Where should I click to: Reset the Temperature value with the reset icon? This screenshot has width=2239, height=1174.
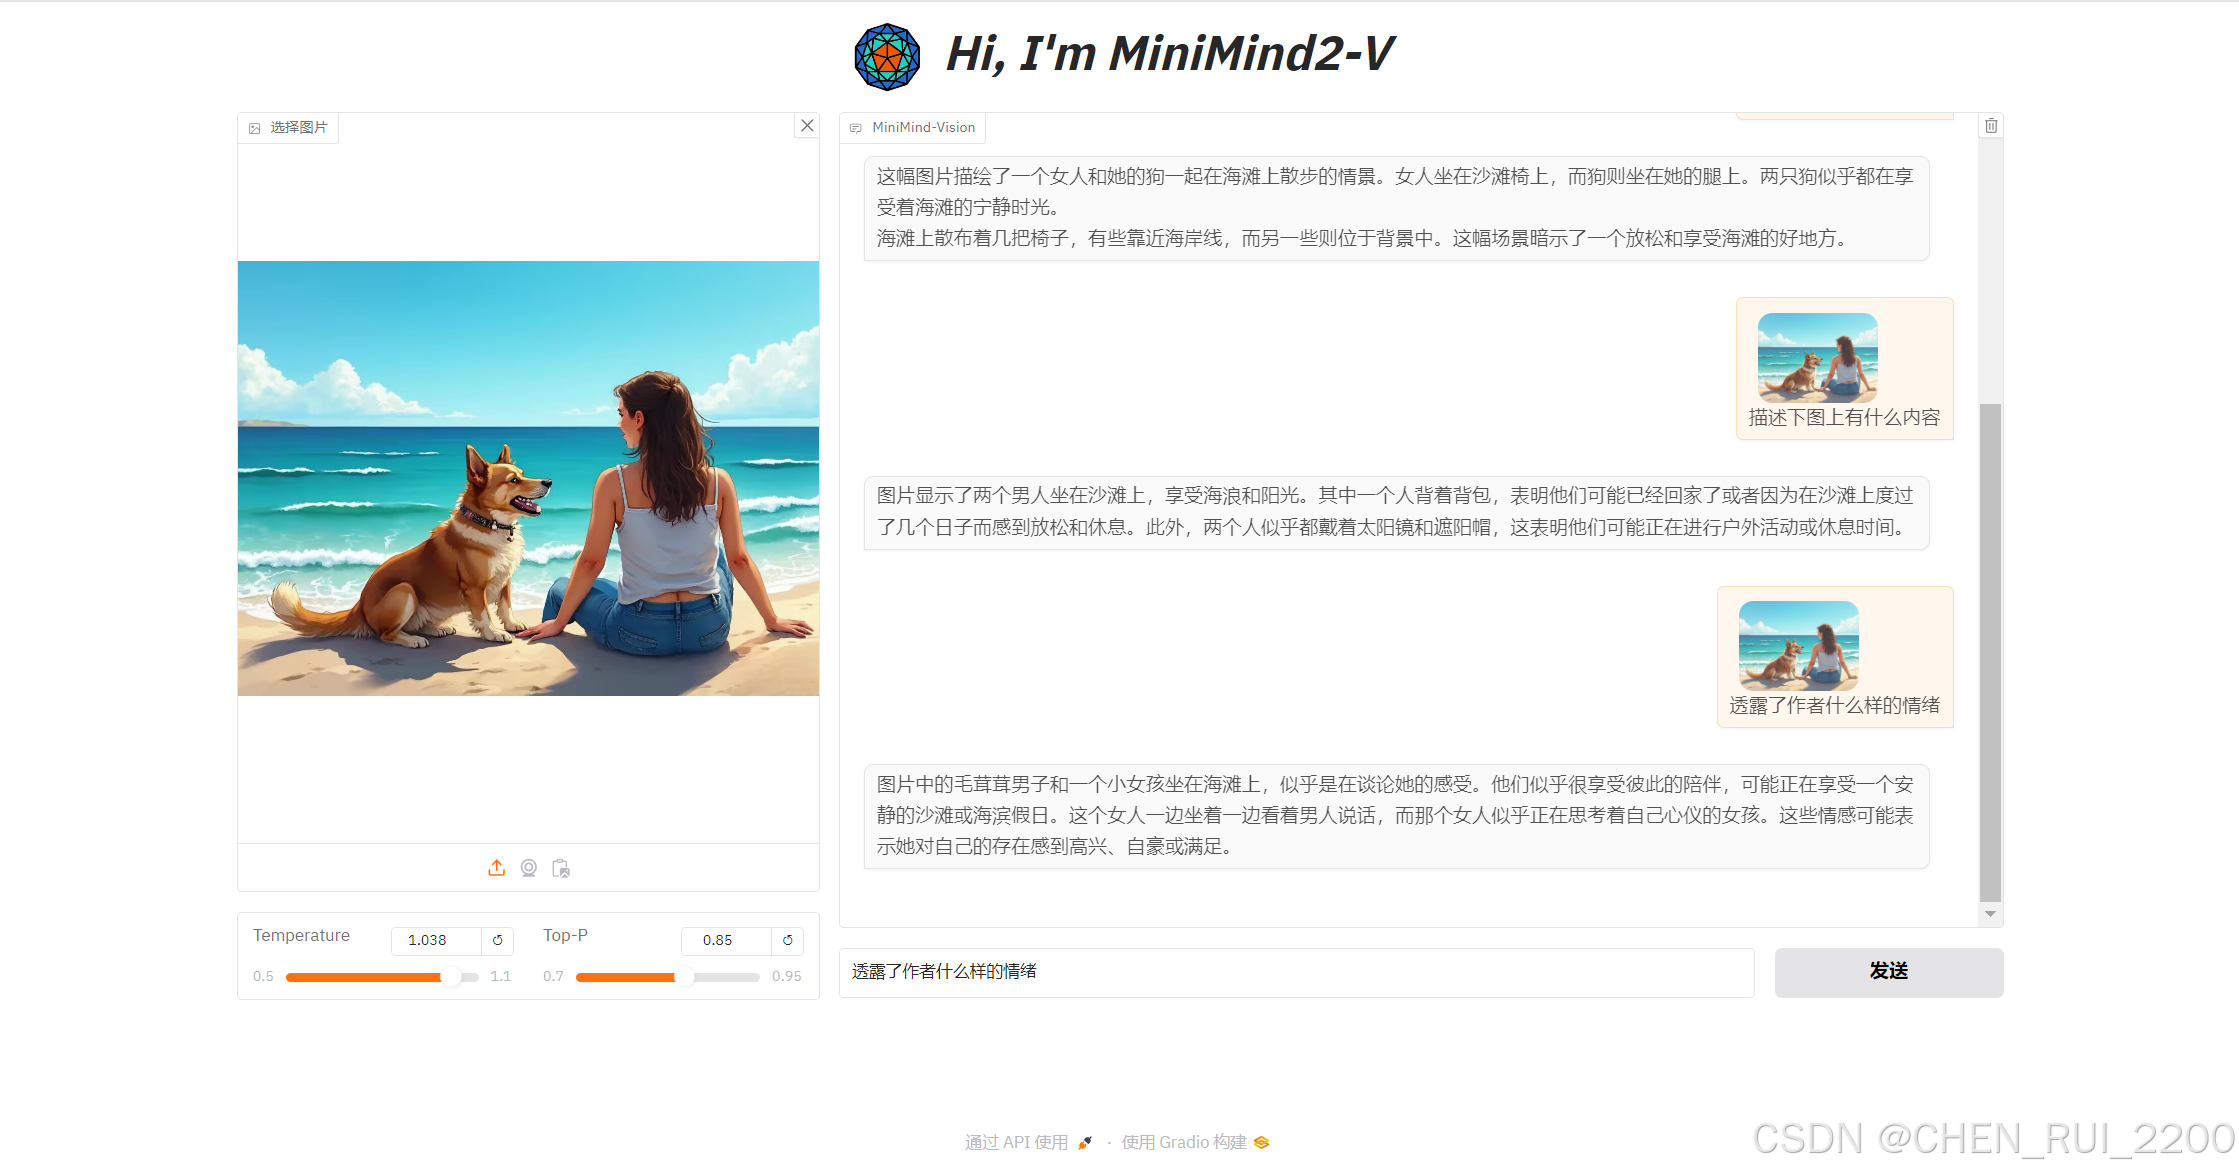[x=498, y=940]
